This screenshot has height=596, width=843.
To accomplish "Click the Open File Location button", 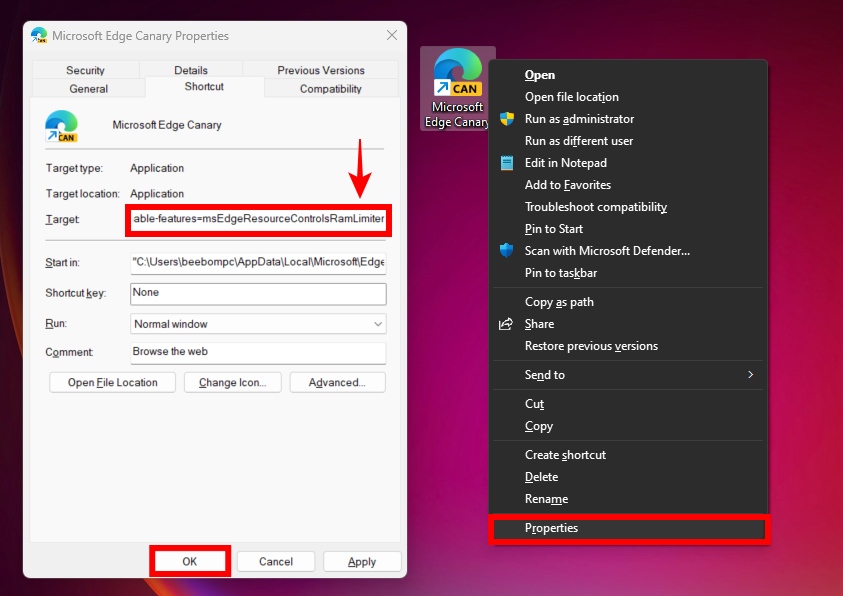I will tap(112, 383).
